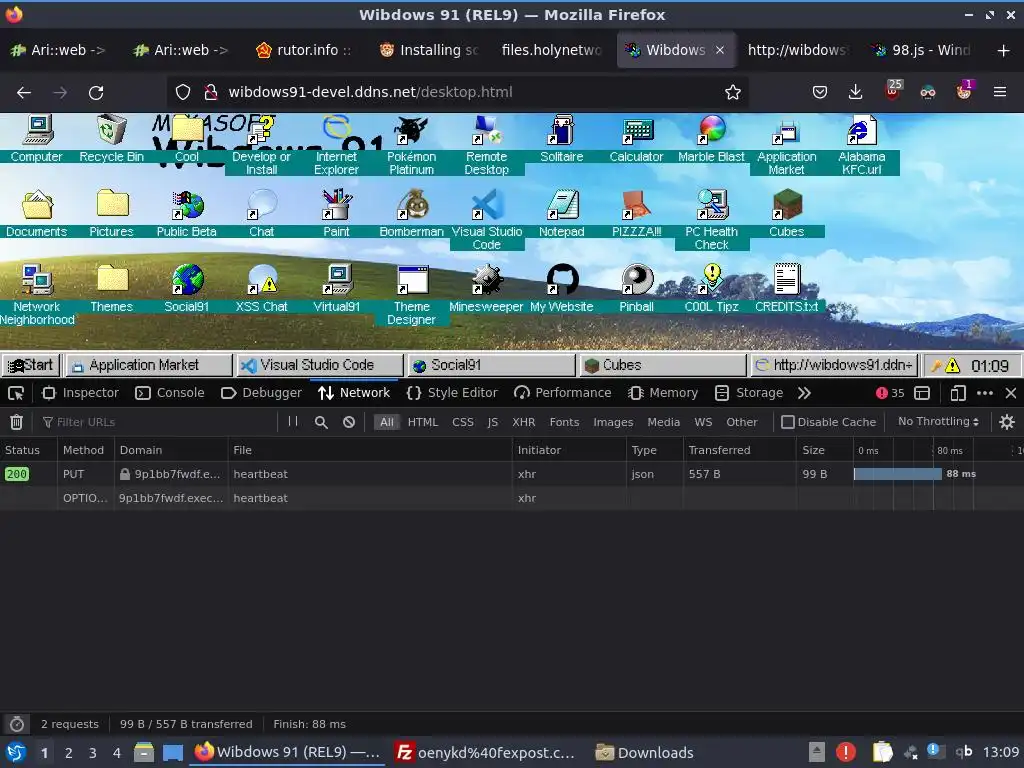Toggle responsive design mode icon
Screen dimensions: 1024x768
click(x=957, y=393)
